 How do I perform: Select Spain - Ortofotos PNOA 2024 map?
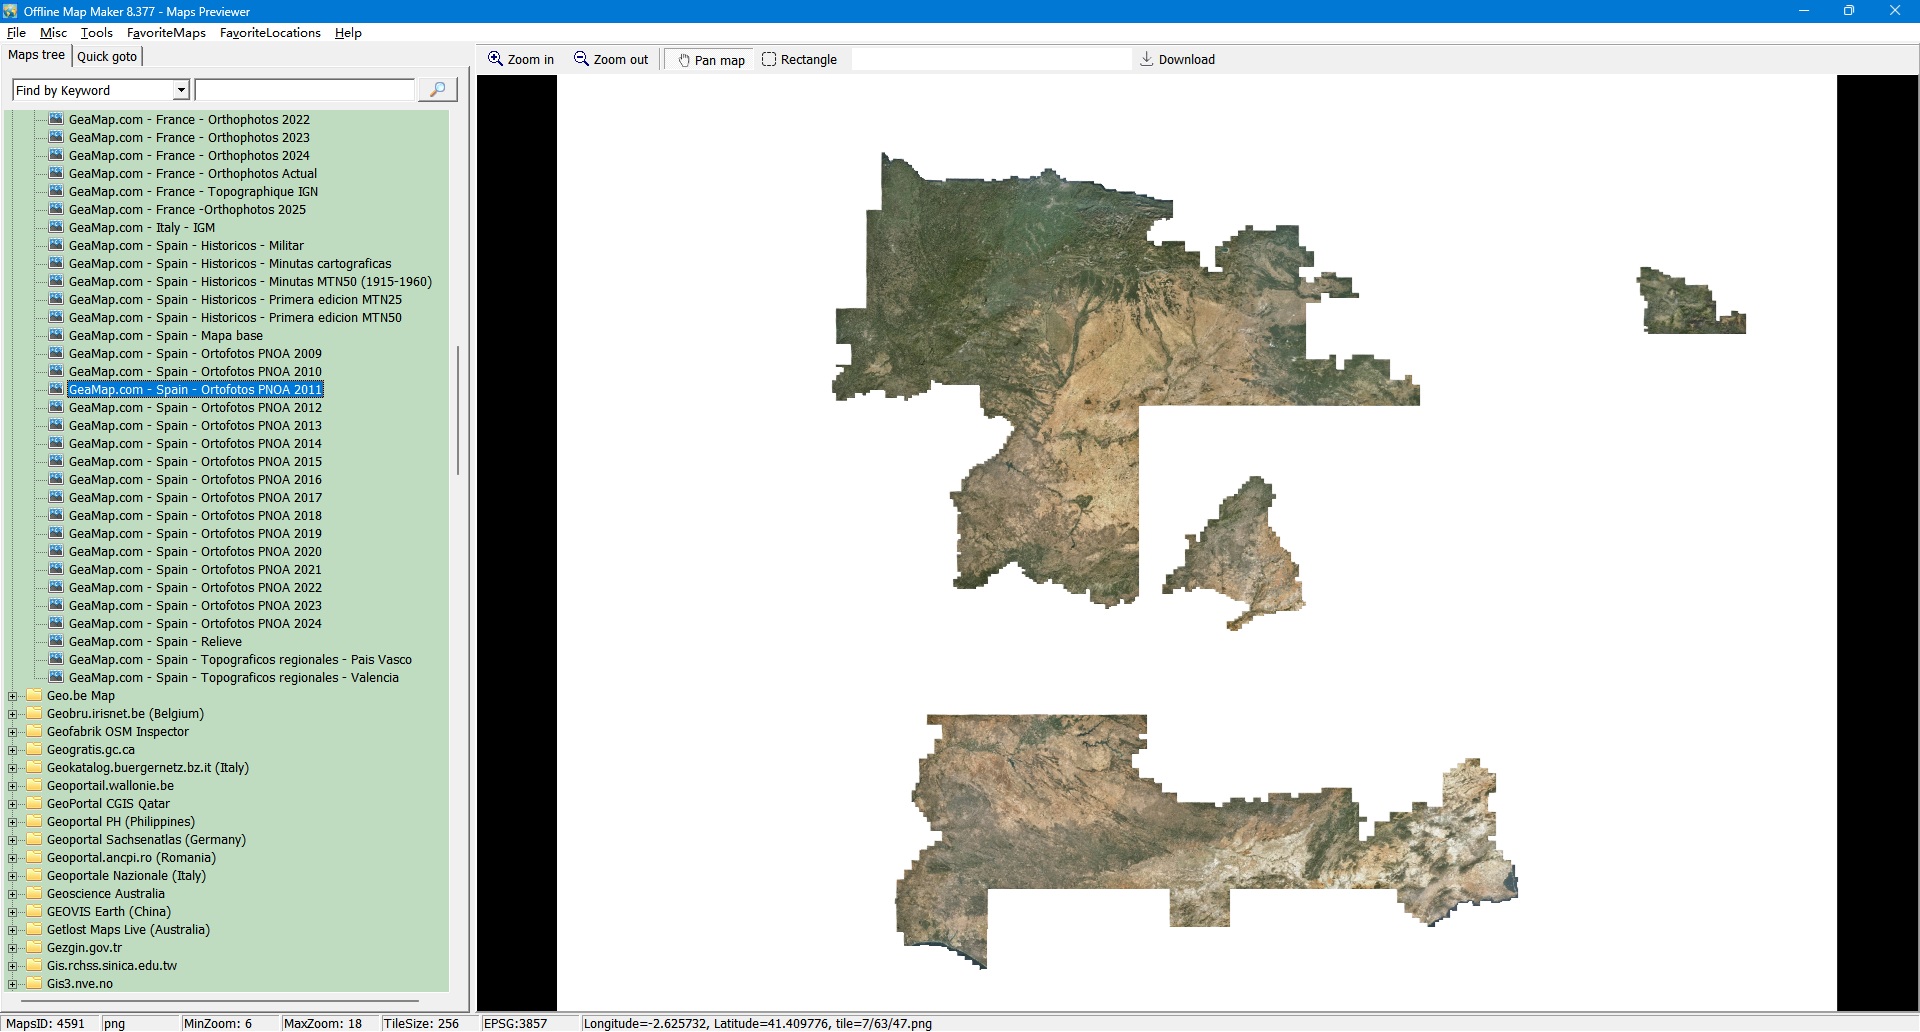point(195,624)
